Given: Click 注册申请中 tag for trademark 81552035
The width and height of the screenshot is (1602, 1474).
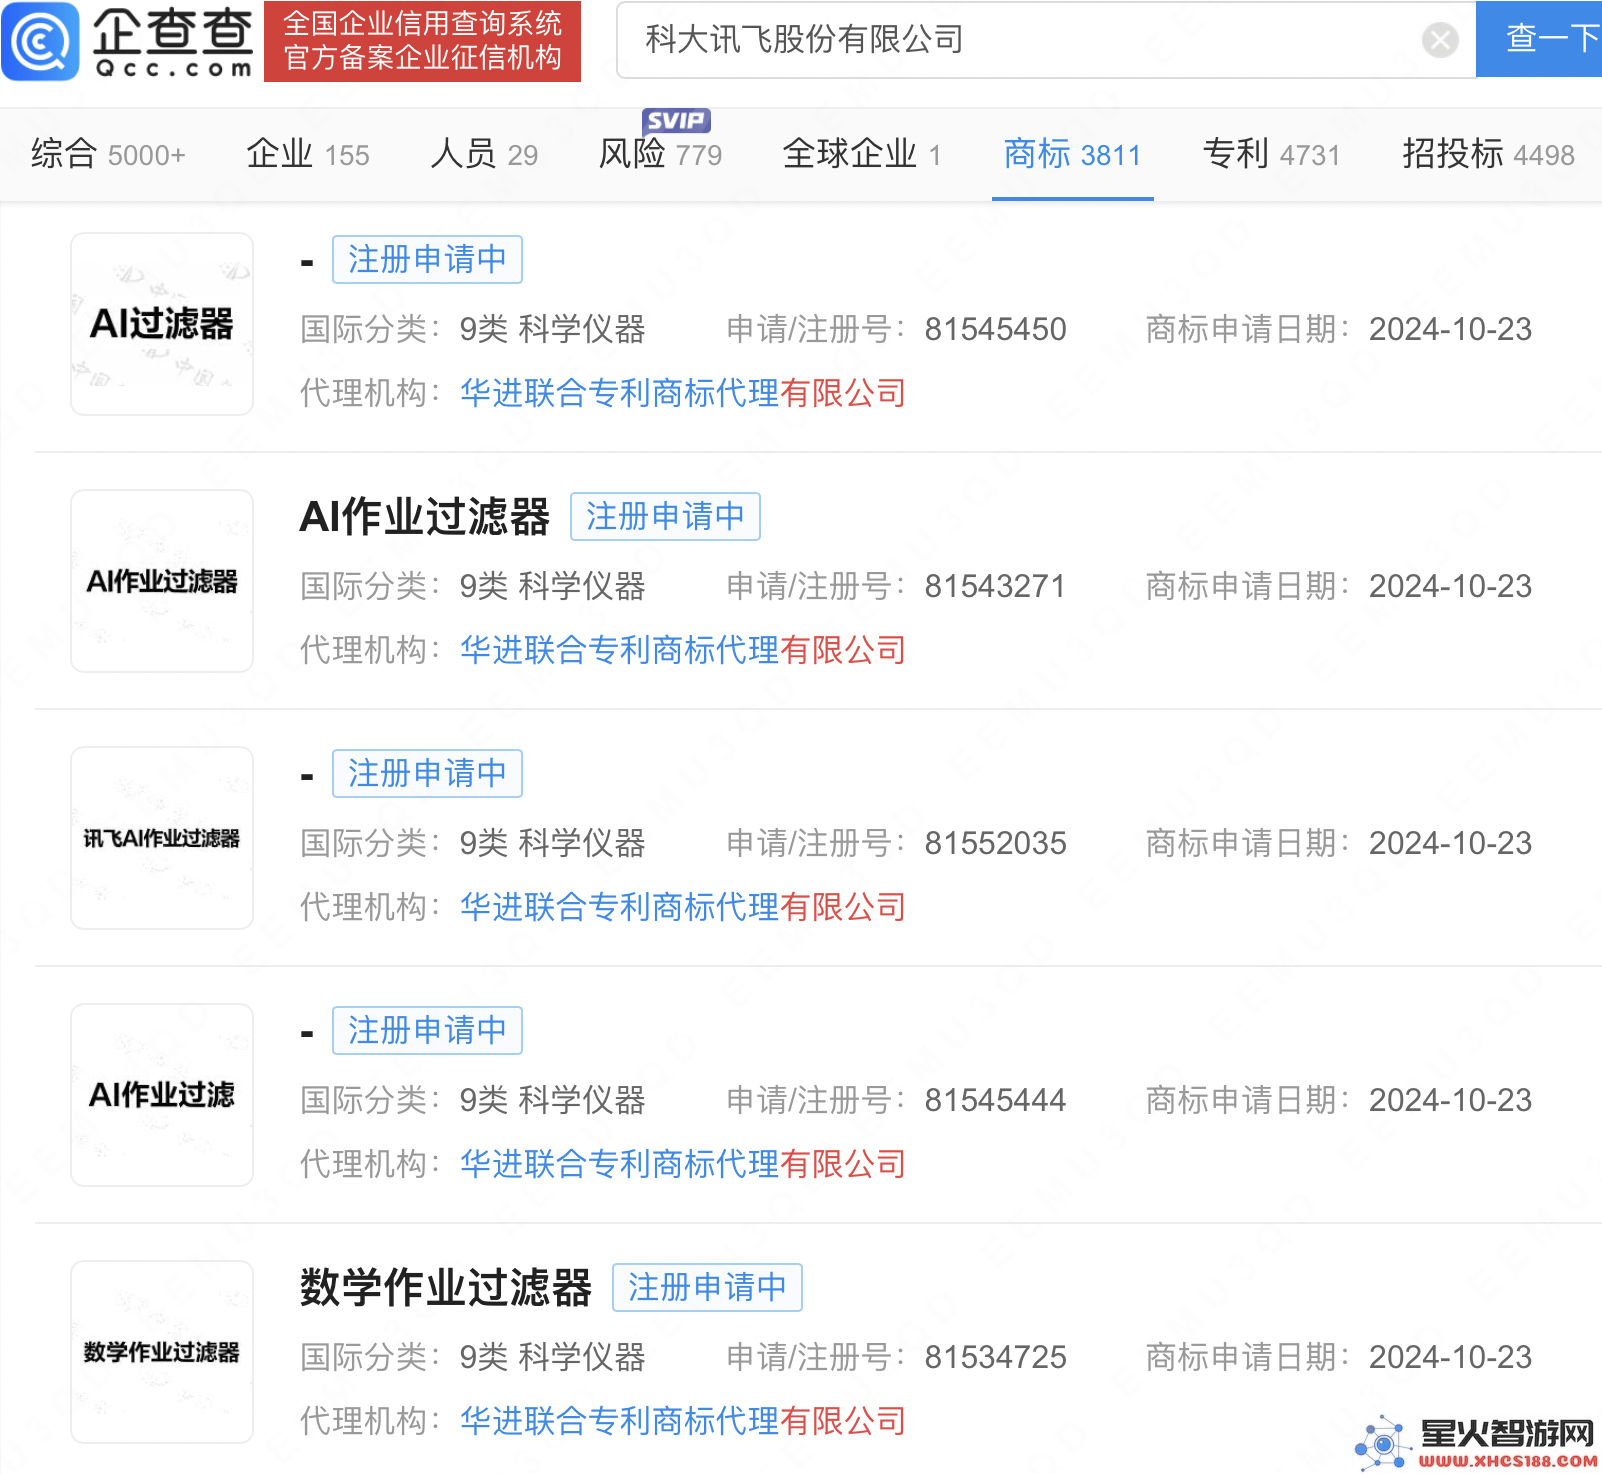Looking at the screenshot, I should click(x=427, y=774).
